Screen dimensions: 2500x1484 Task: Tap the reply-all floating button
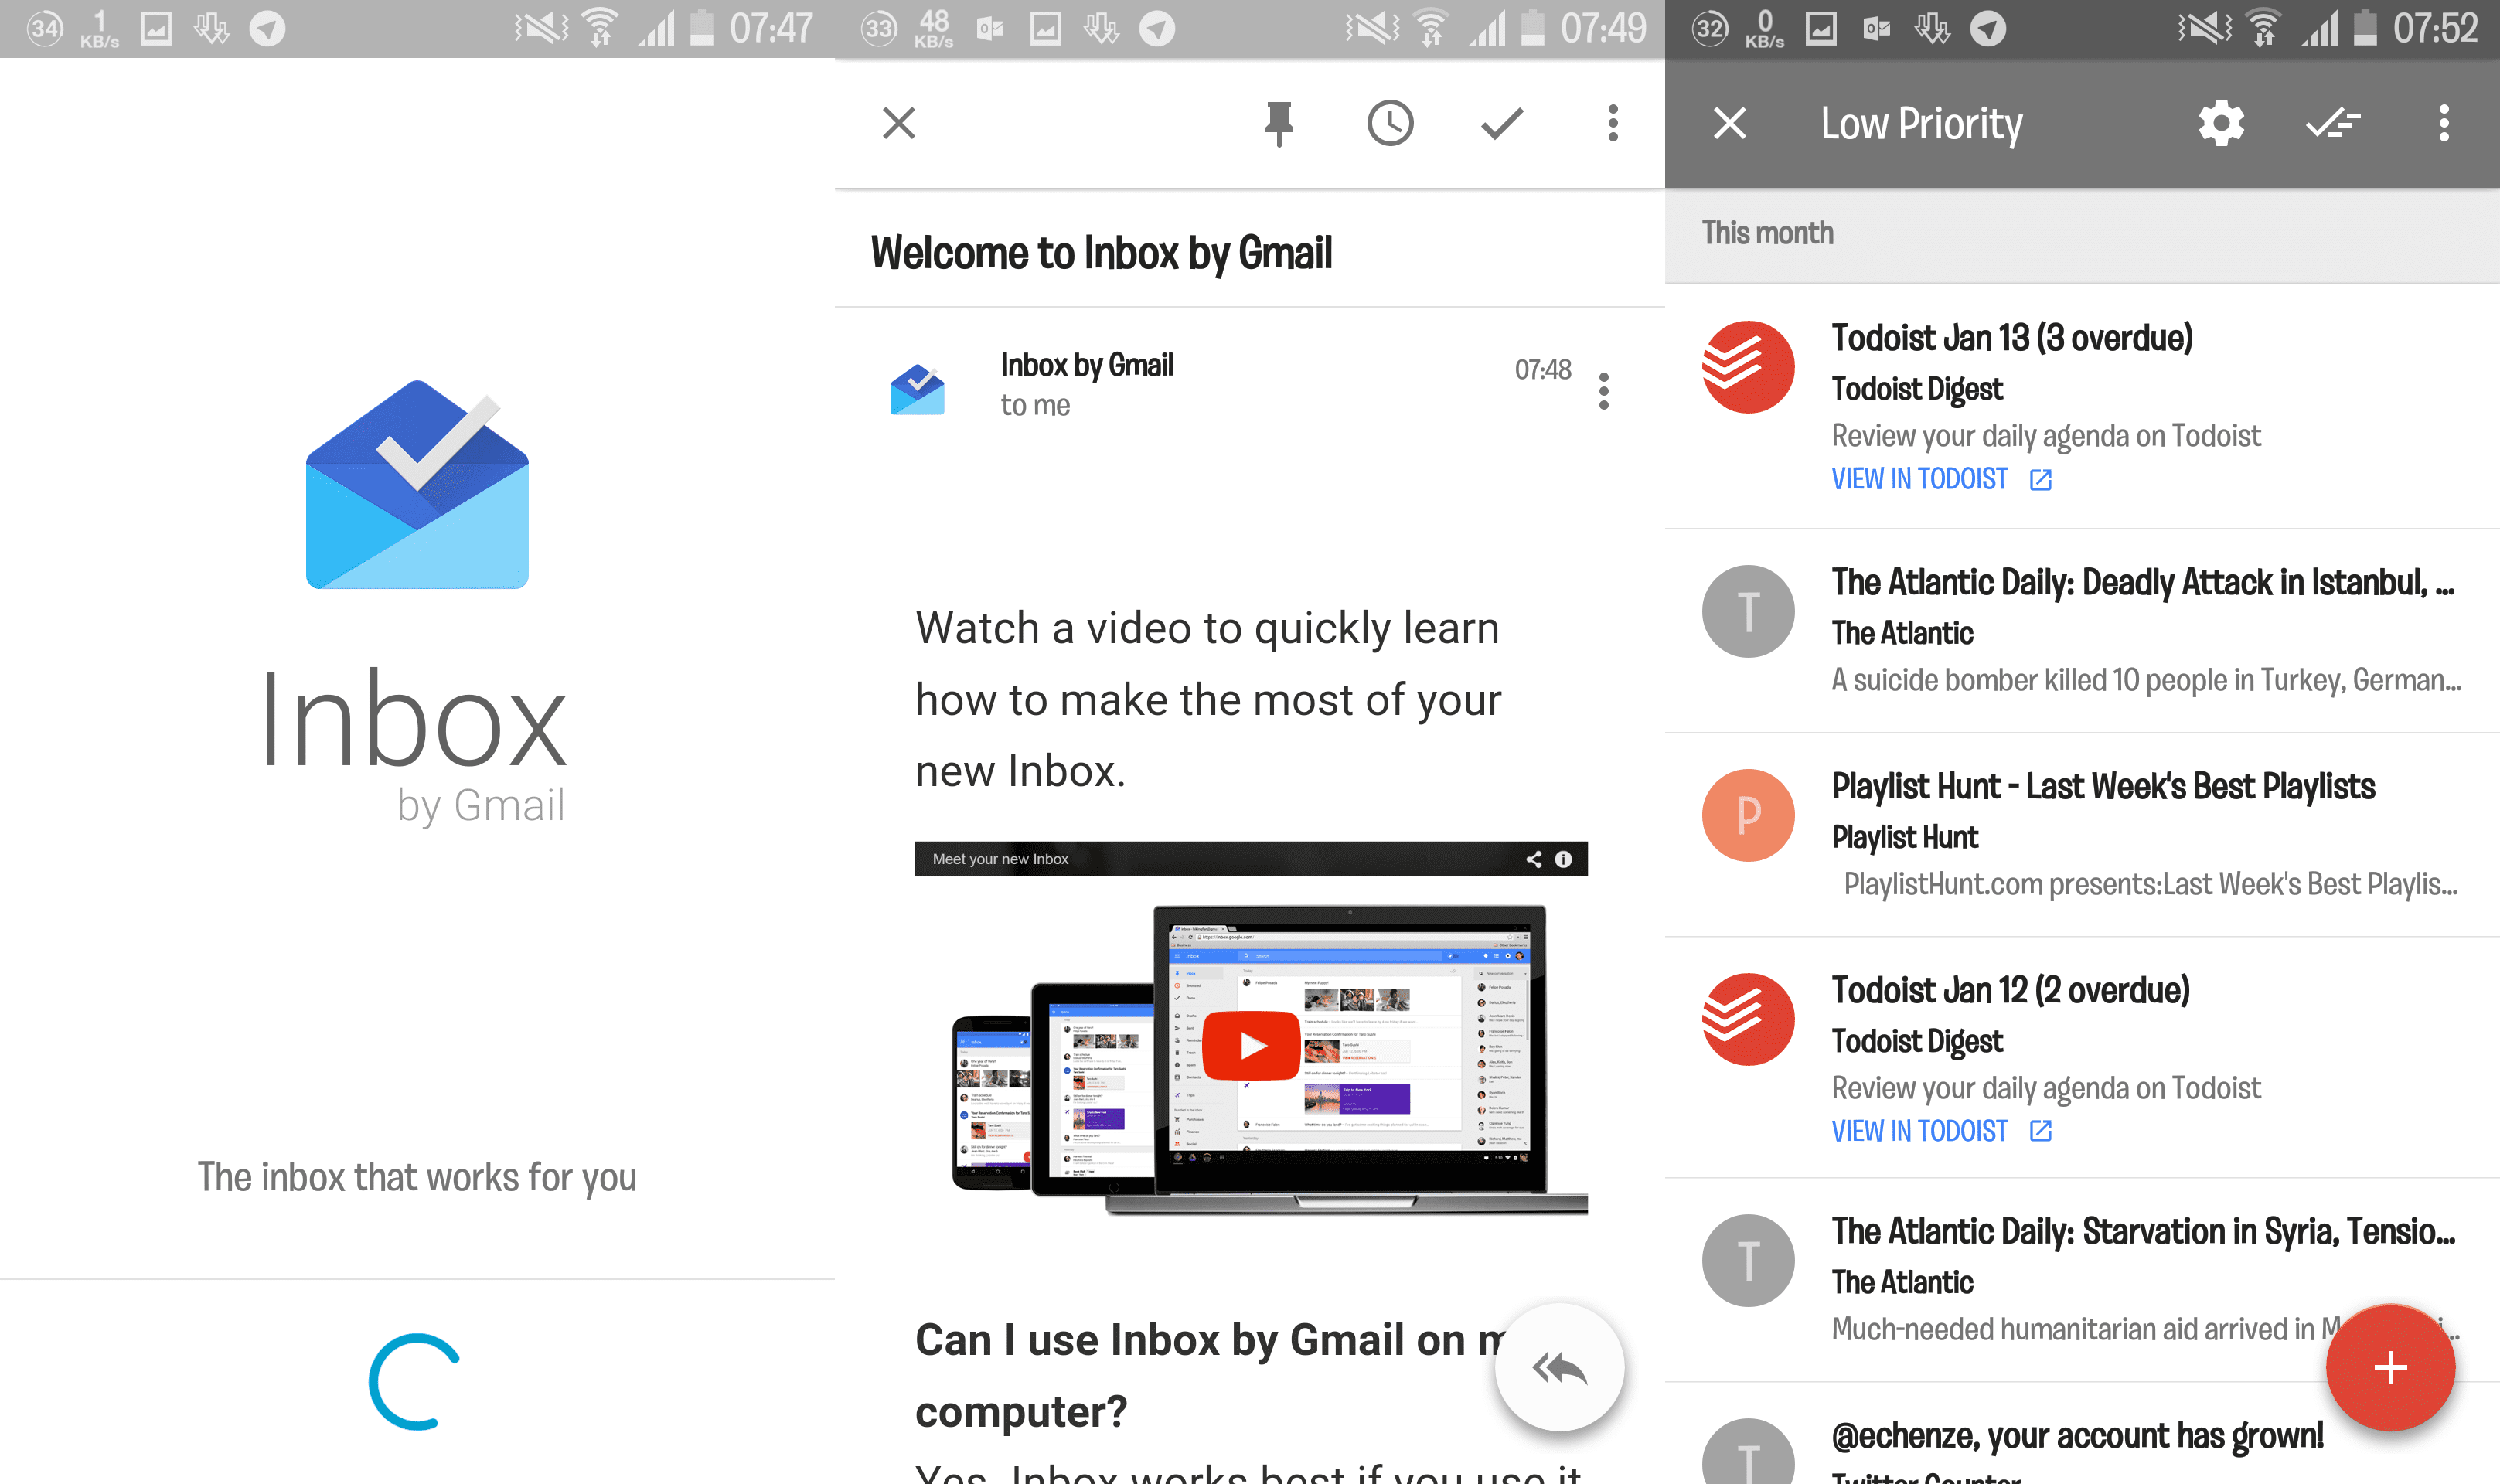point(1559,1367)
